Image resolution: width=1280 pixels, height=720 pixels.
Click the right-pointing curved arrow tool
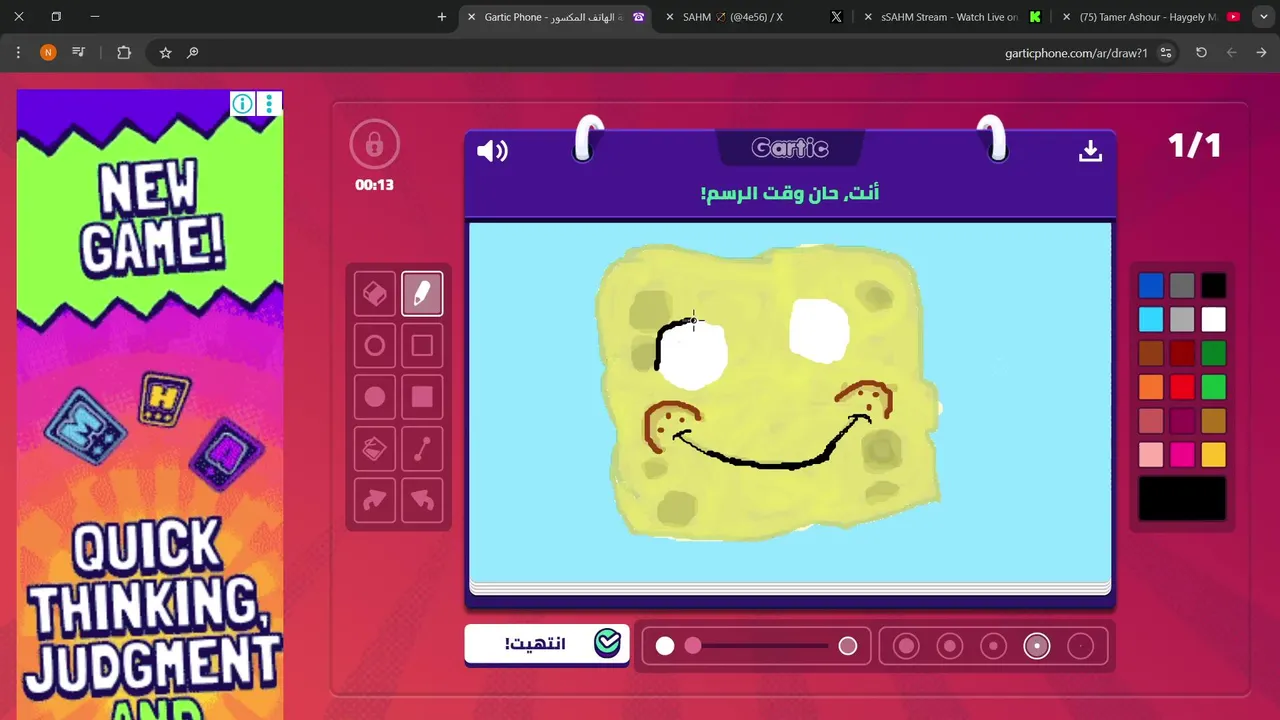coord(375,501)
